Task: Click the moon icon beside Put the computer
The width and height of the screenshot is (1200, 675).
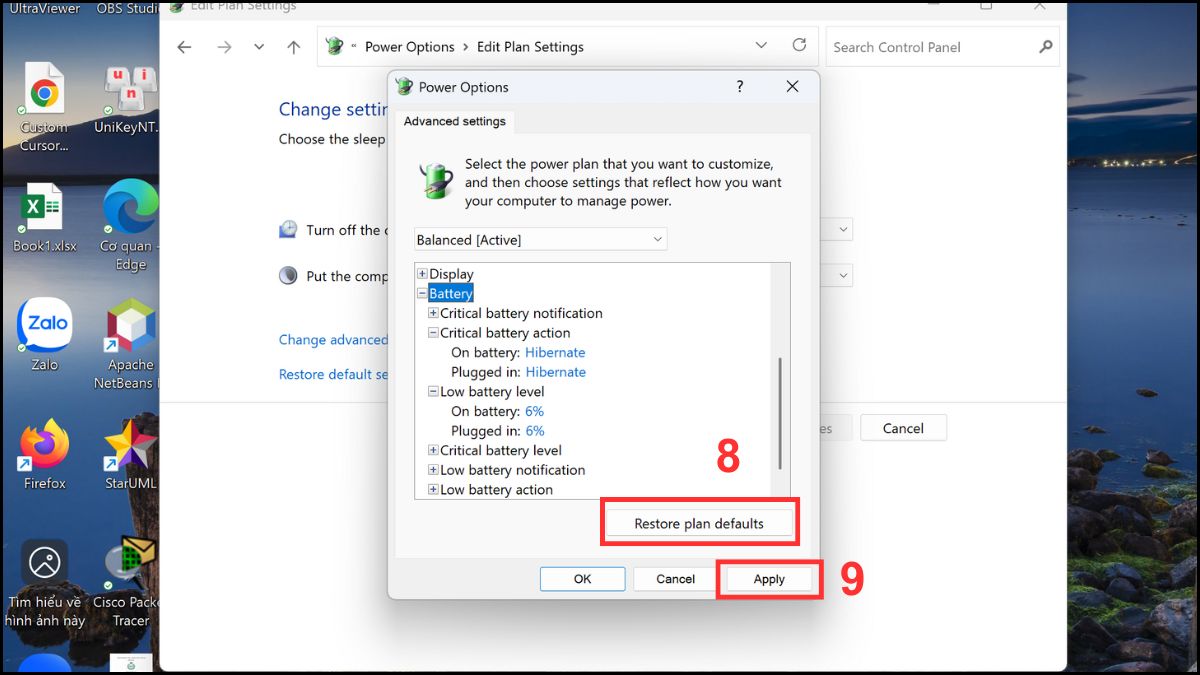Action: pyautogui.click(x=288, y=276)
